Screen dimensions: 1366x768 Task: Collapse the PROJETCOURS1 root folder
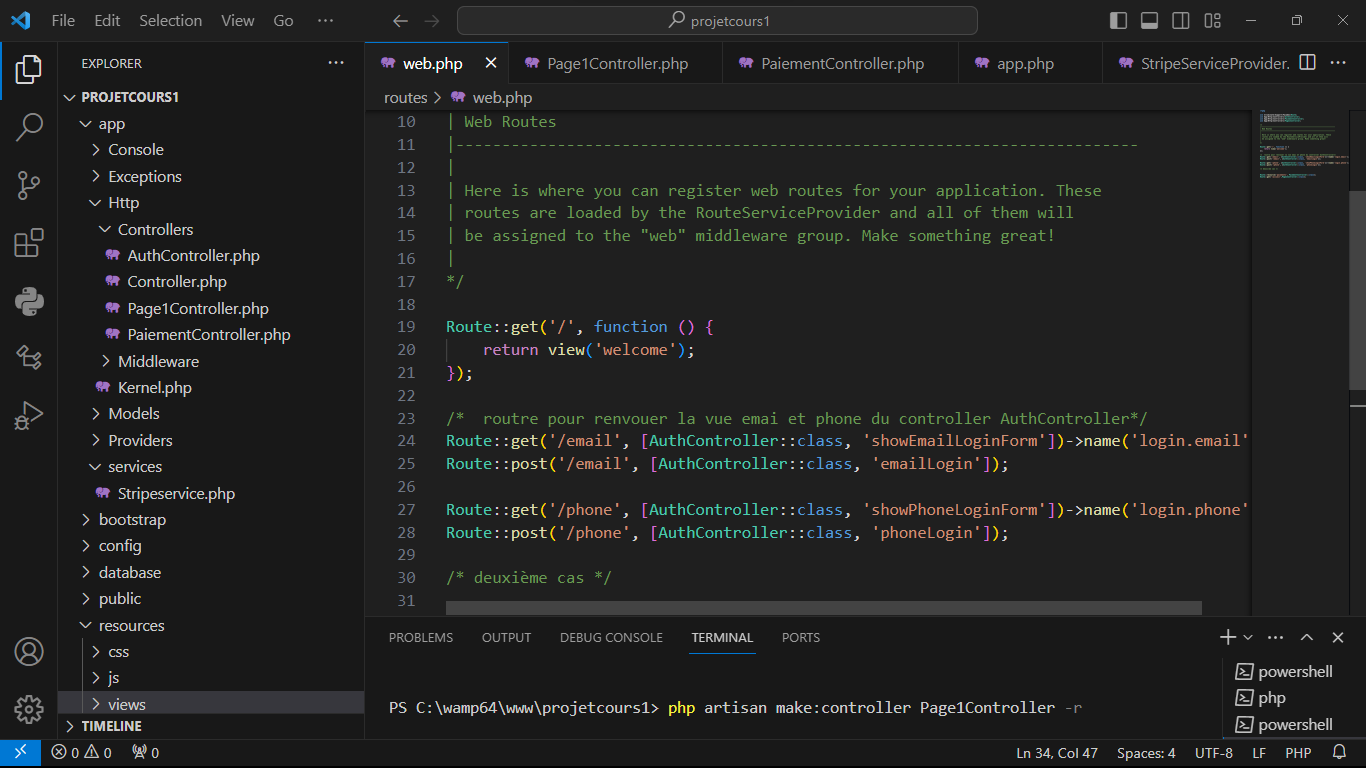click(211, 97)
